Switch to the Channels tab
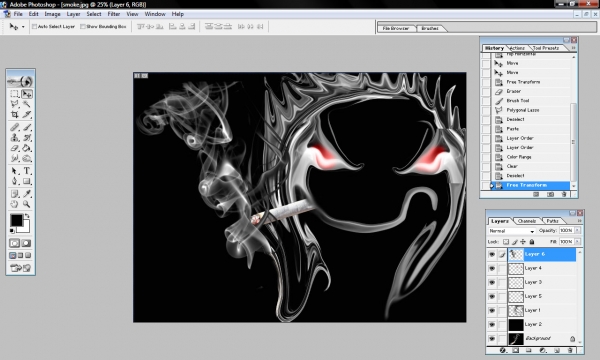The height and width of the screenshot is (360, 600). [527, 221]
